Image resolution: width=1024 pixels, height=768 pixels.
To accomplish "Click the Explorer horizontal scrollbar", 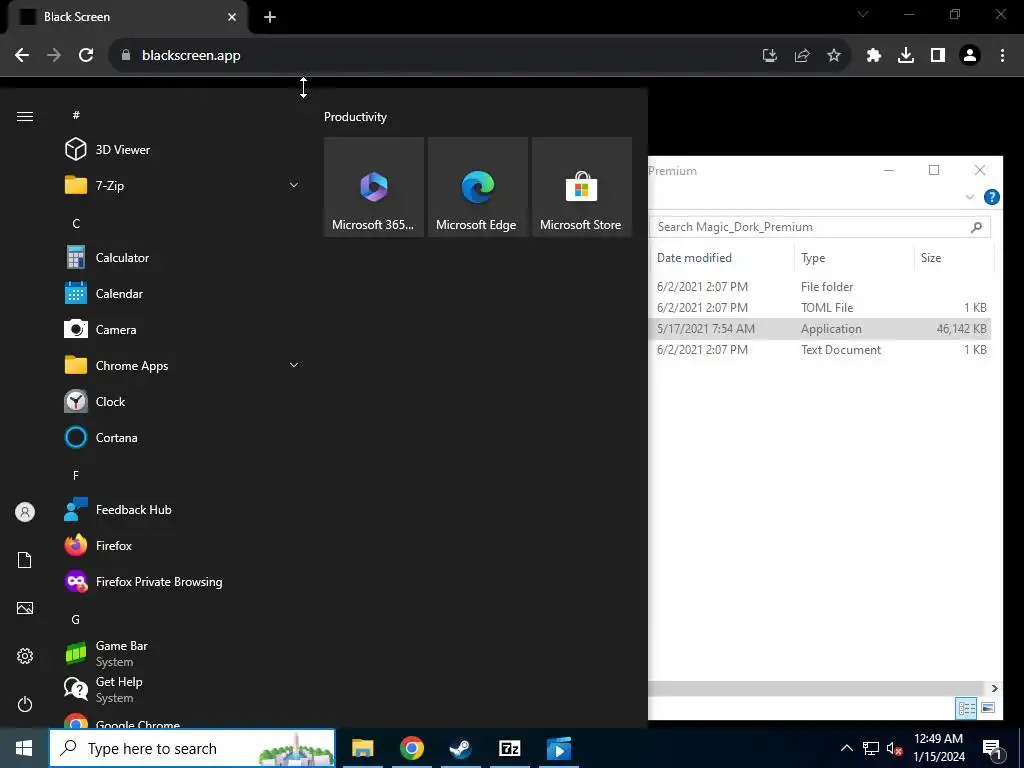I will tap(817, 688).
